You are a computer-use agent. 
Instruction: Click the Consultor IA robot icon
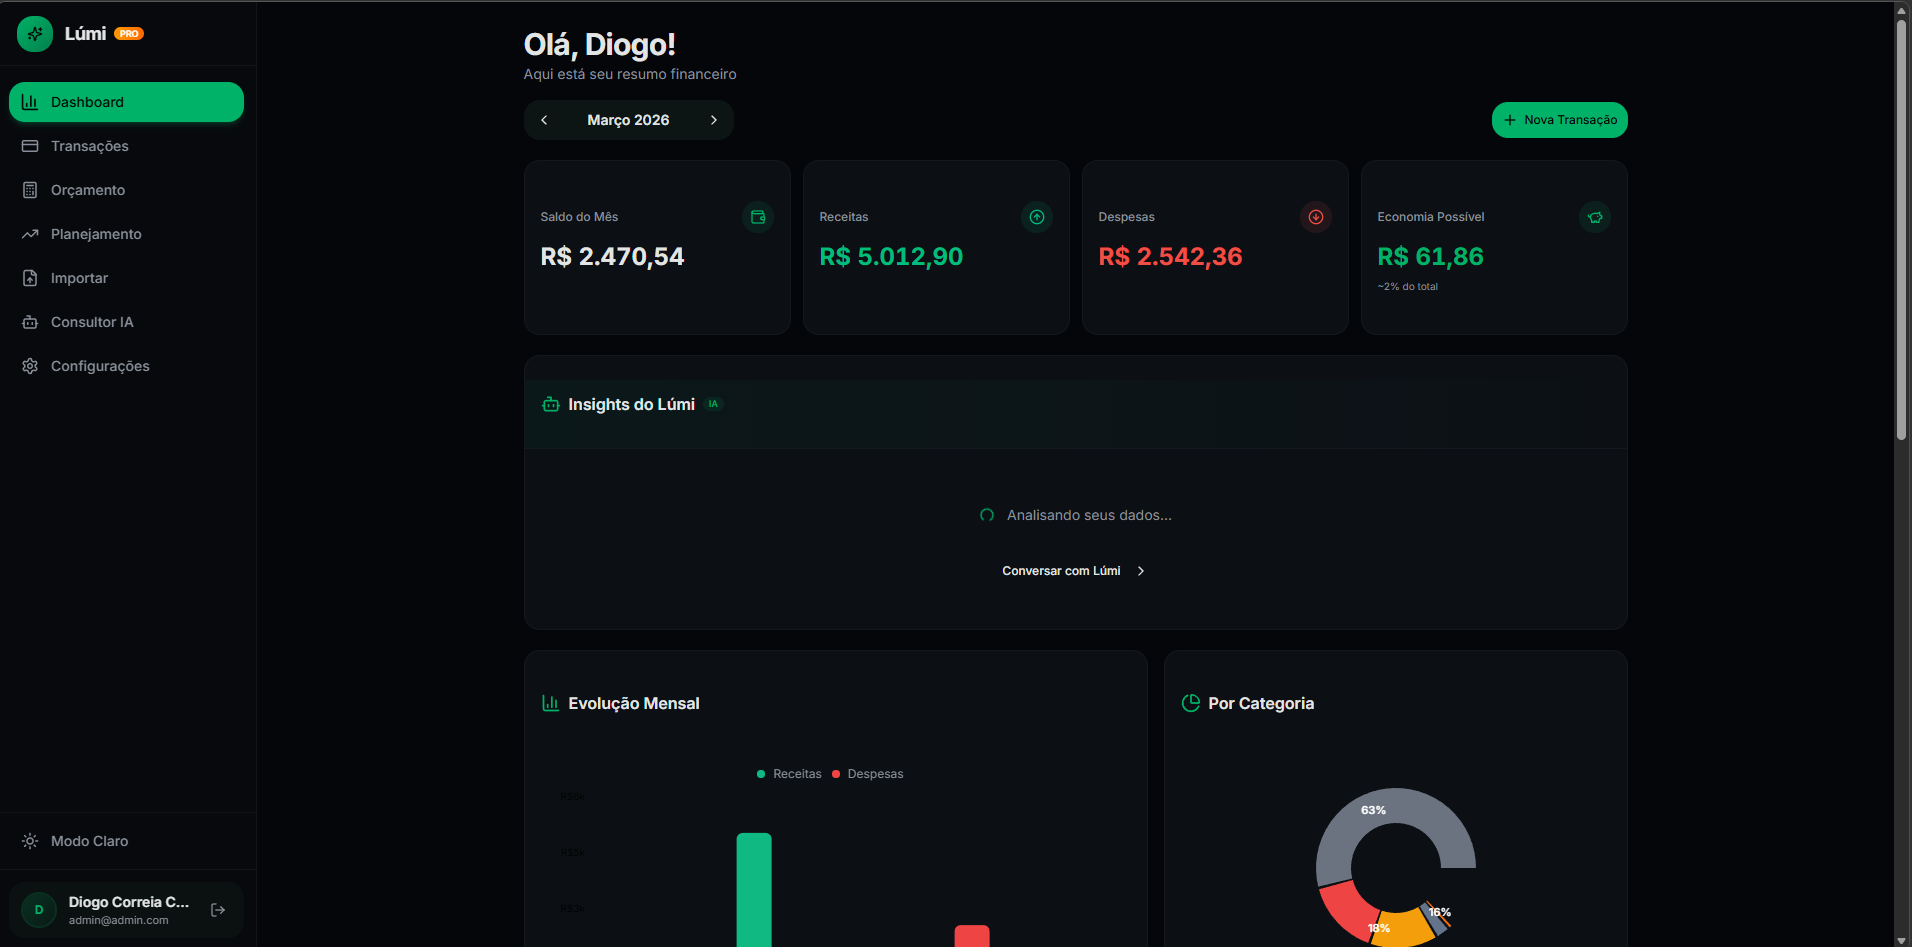click(x=30, y=322)
